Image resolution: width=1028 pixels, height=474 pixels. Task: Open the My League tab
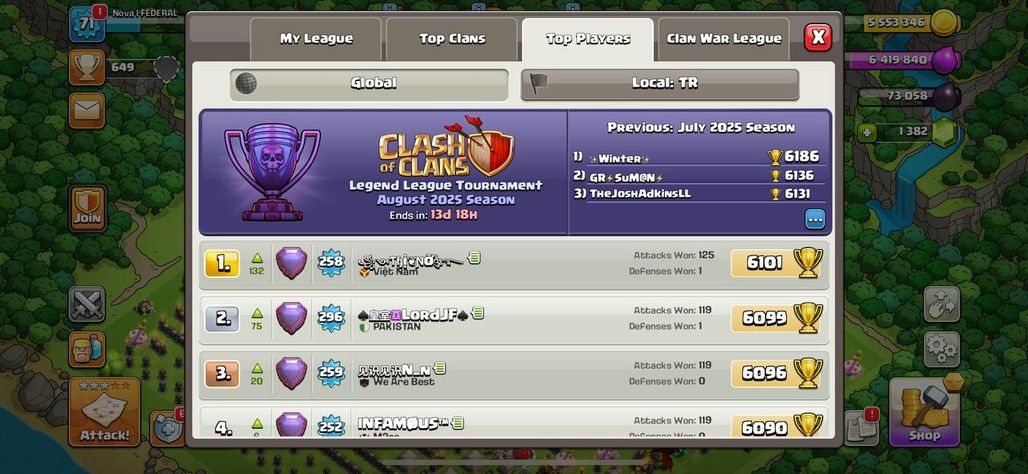(316, 39)
